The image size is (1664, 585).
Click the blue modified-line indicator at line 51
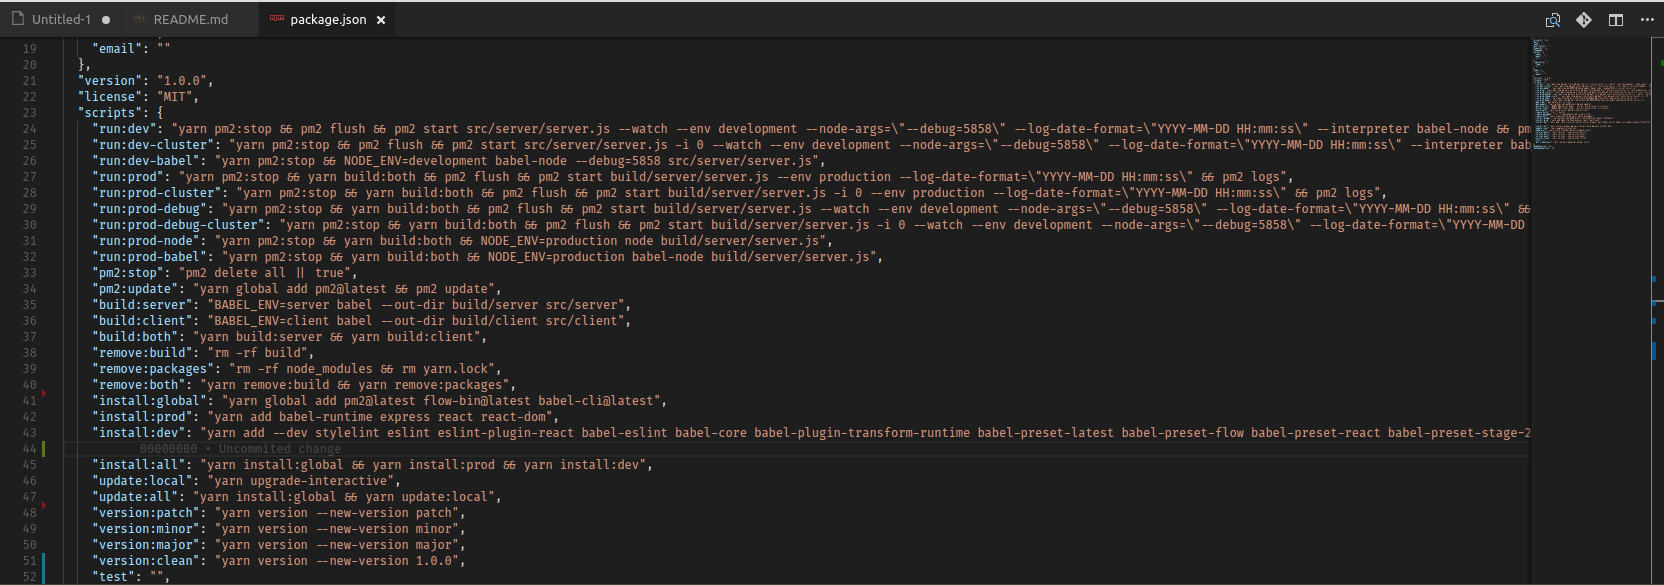pos(44,568)
